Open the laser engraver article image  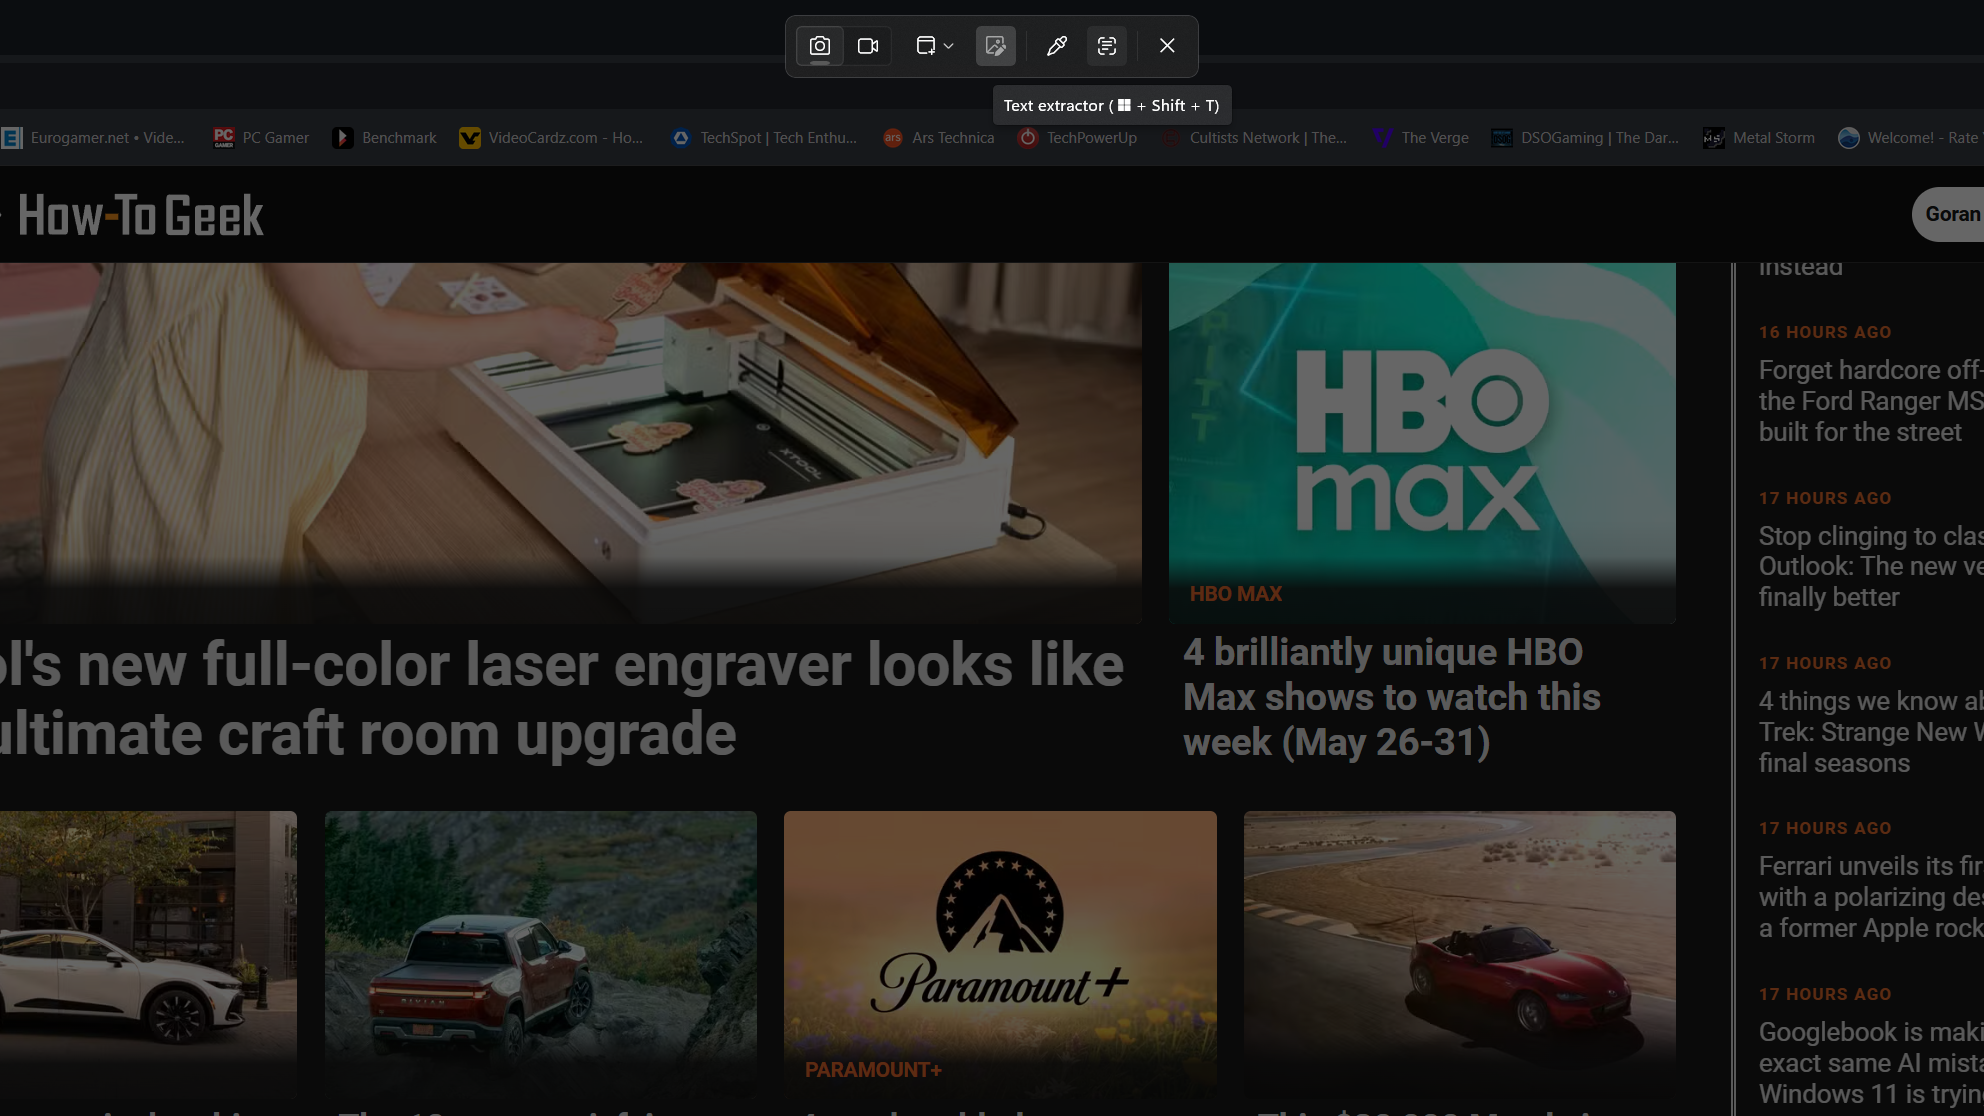pos(570,443)
